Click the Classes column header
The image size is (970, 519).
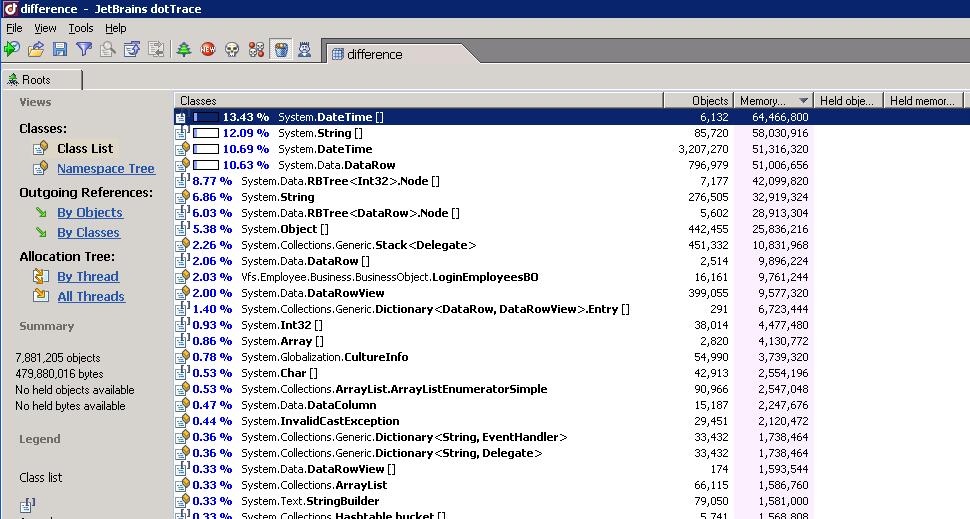pyautogui.click(x=418, y=101)
